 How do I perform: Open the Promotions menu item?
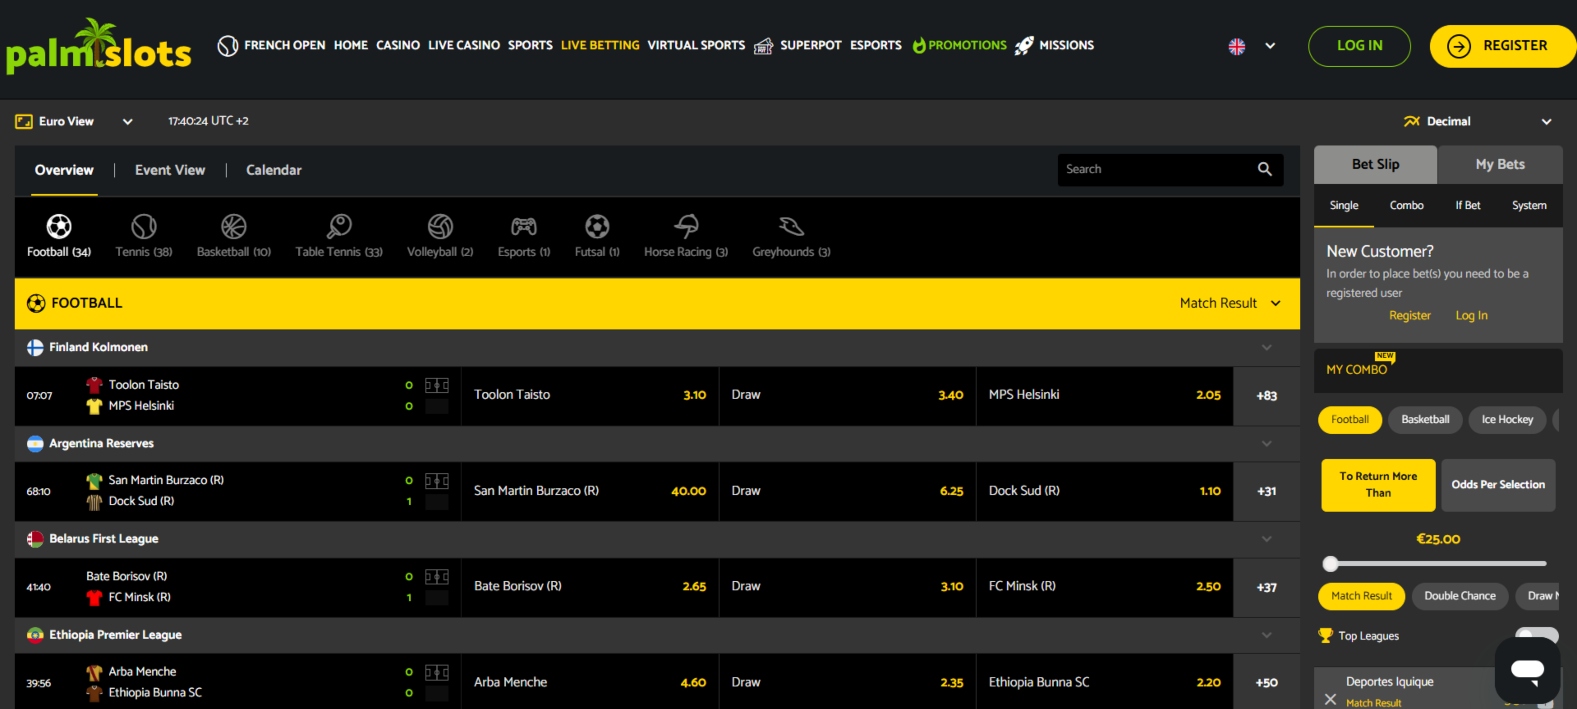point(959,45)
